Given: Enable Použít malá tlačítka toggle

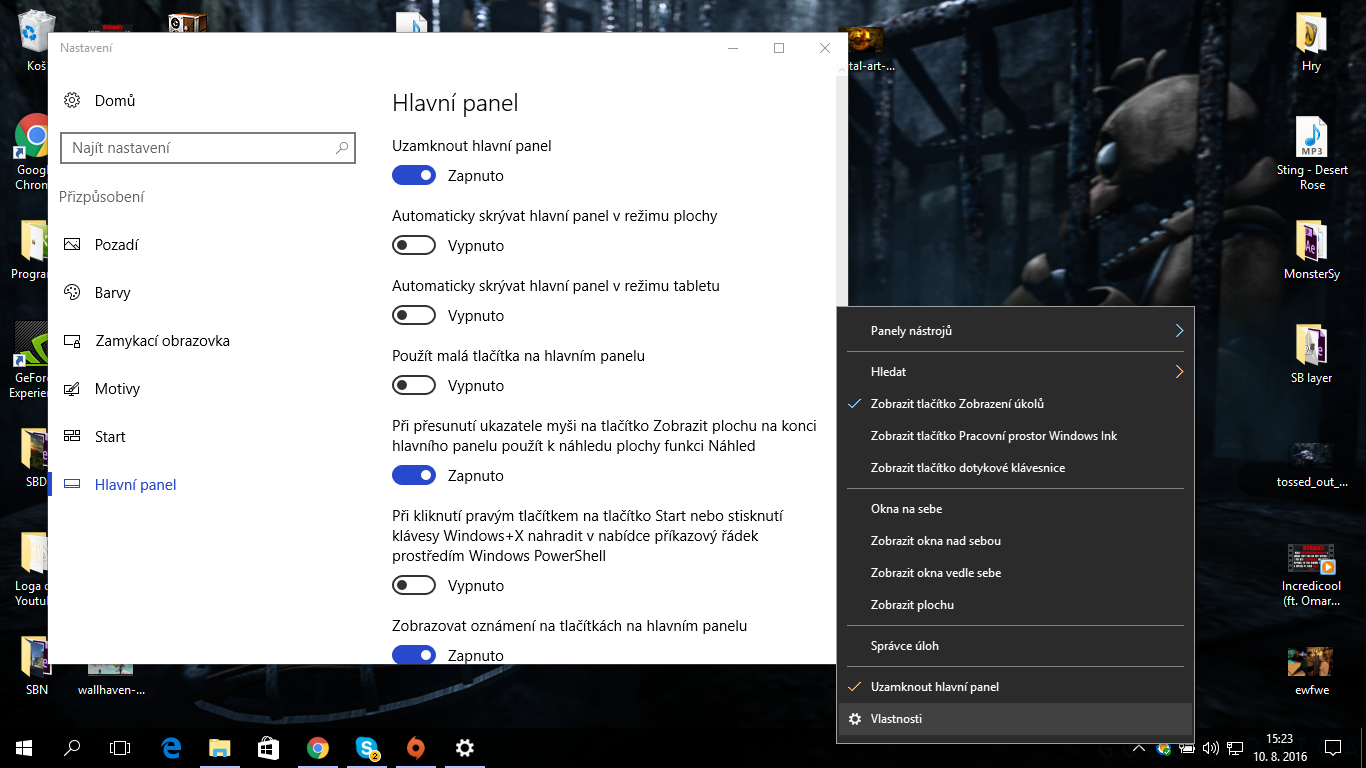Looking at the screenshot, I should pyautogui.click(x=414, y=386).
